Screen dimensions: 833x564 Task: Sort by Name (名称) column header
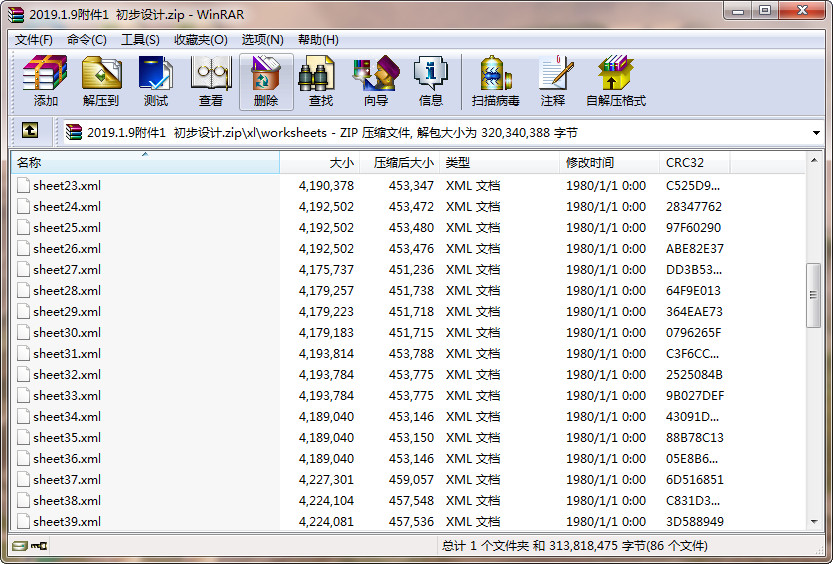145,163
